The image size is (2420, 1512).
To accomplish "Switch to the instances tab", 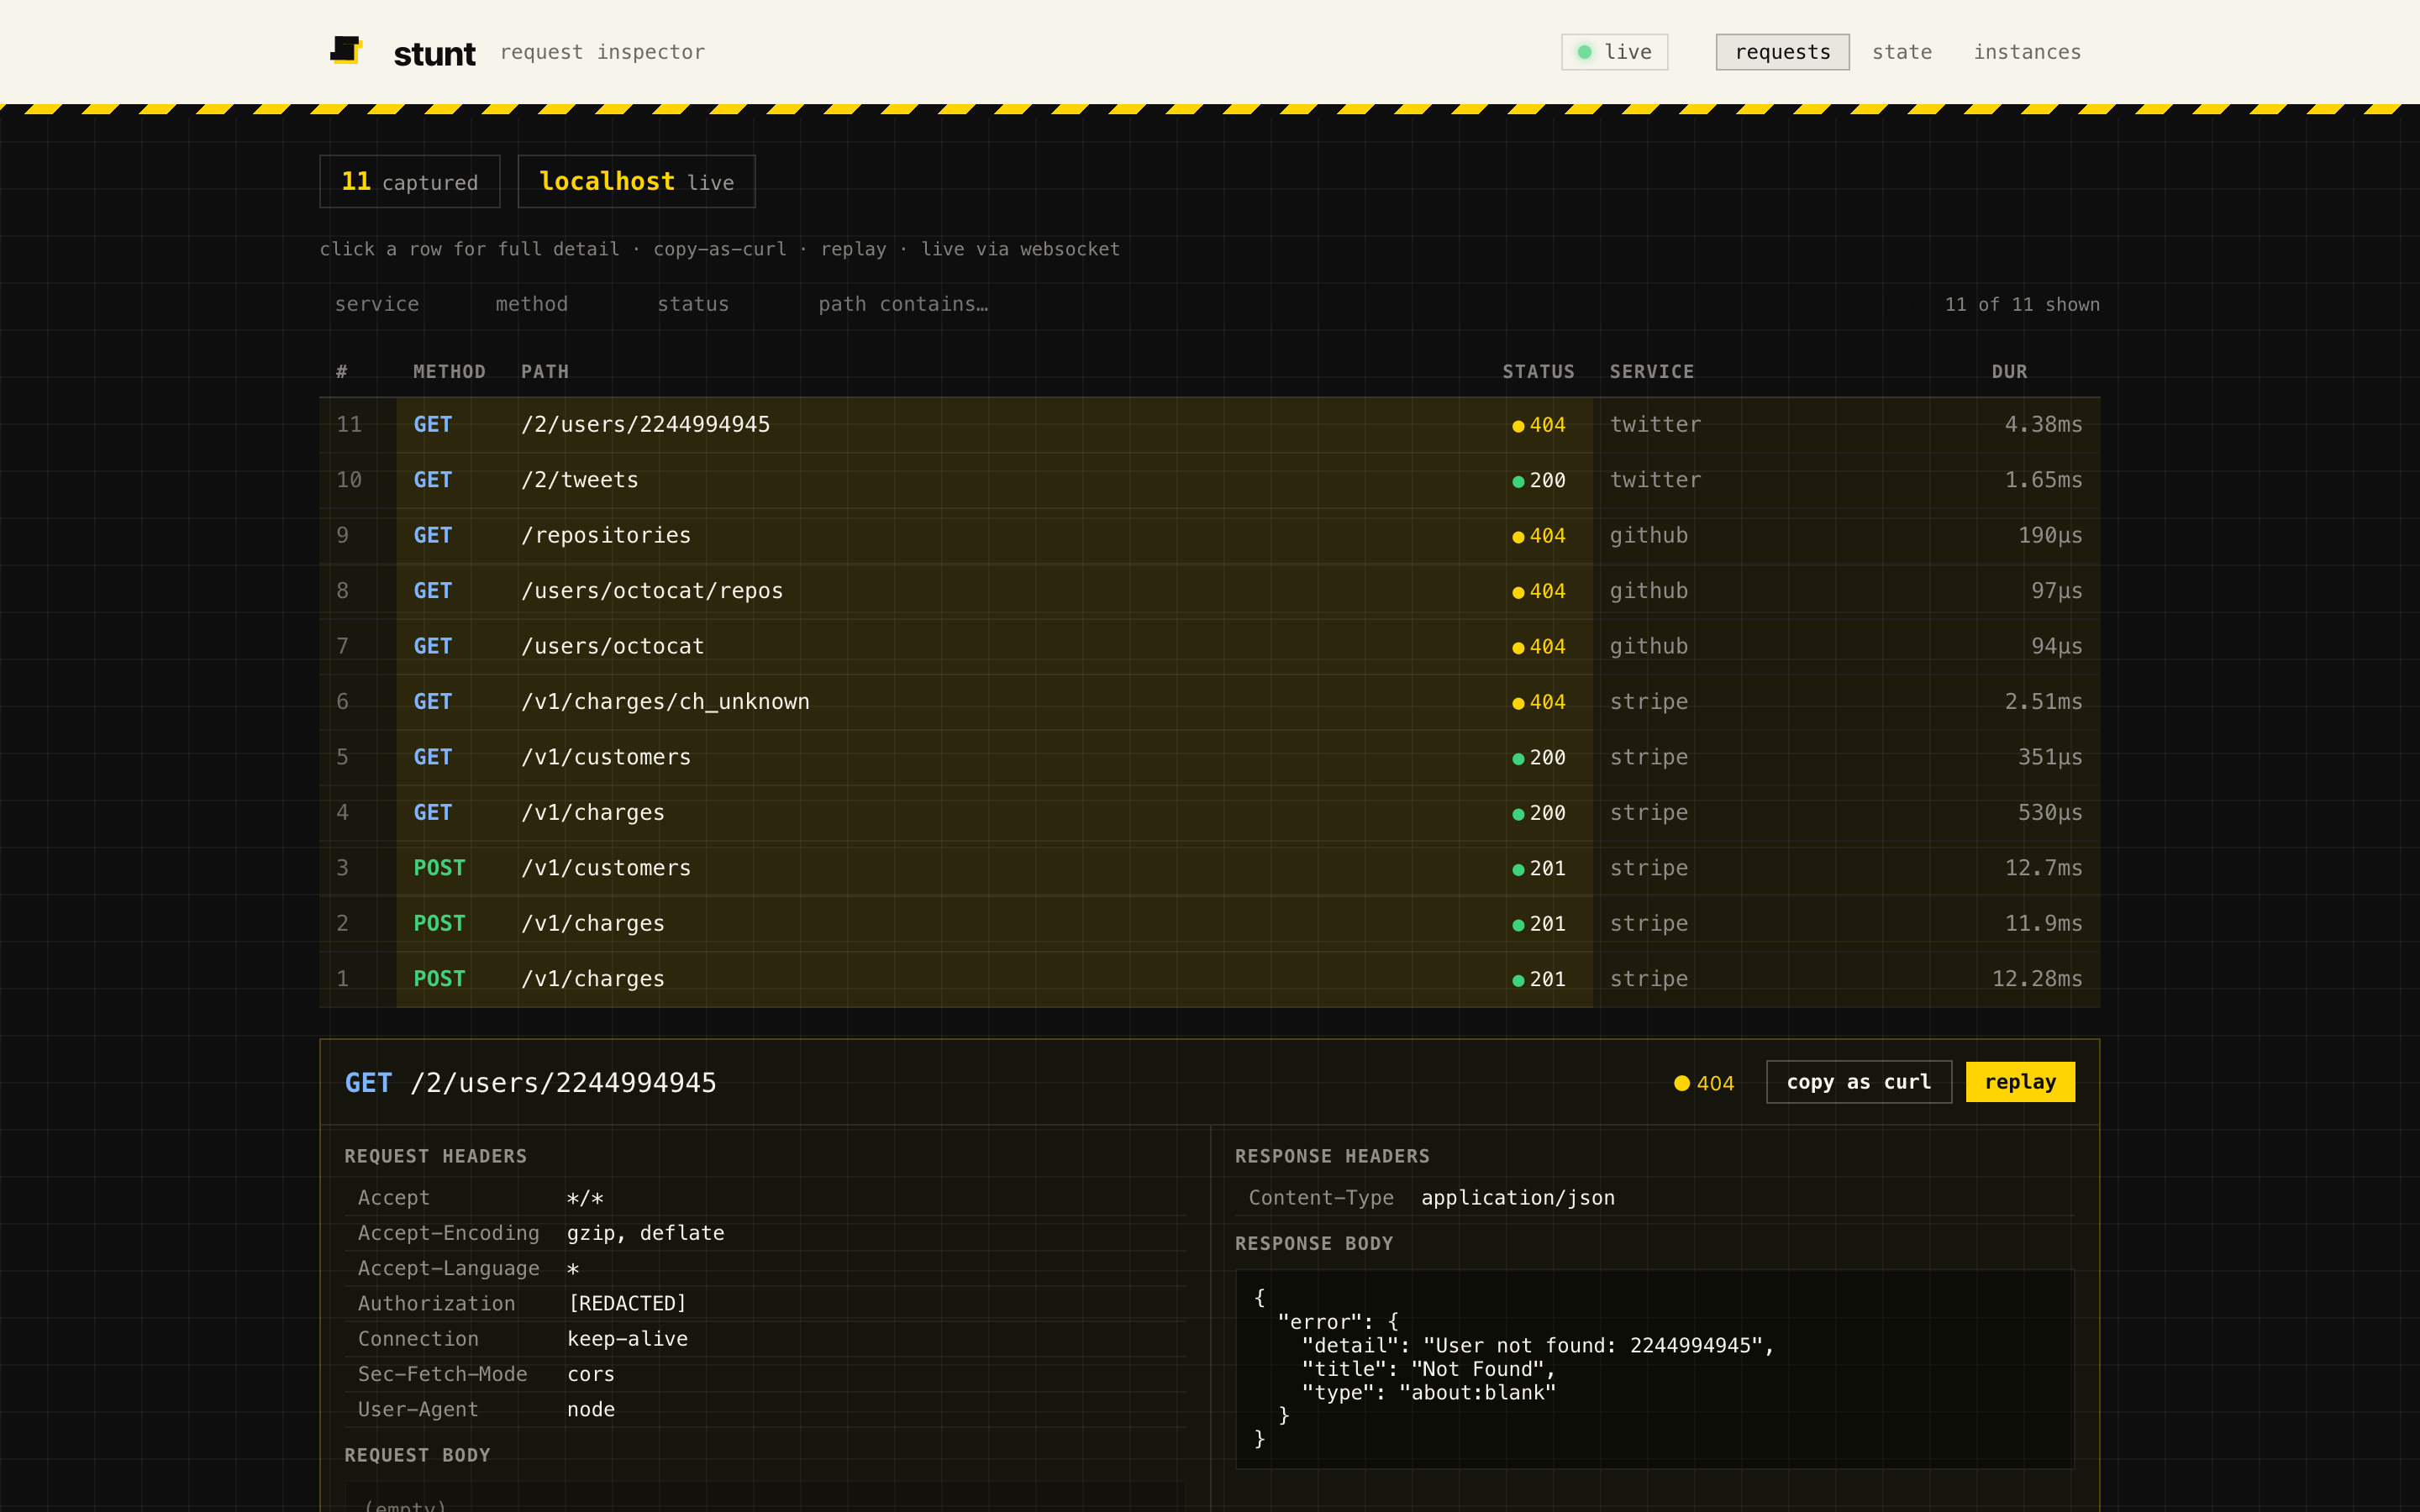I will [x=2027, y=52].
